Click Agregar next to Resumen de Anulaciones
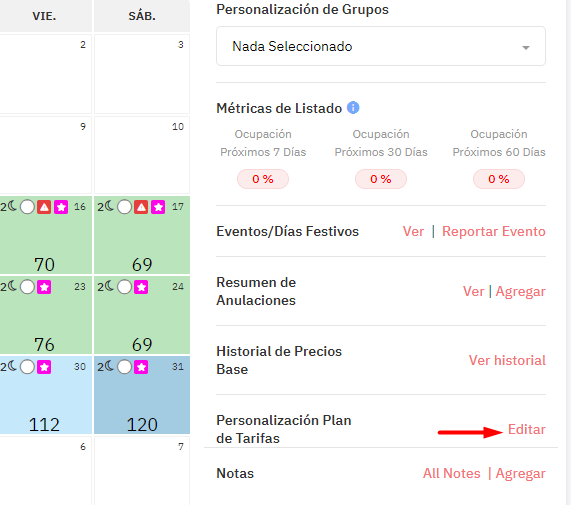The width and height of the screenshot is (571, 505). pyautogui.click(x=520, y=291)
